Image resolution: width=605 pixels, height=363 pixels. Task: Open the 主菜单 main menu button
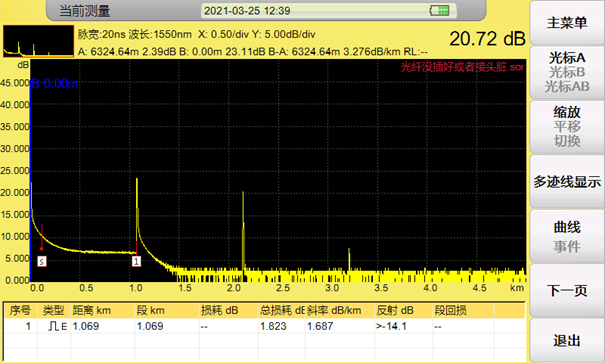point(567,23)
